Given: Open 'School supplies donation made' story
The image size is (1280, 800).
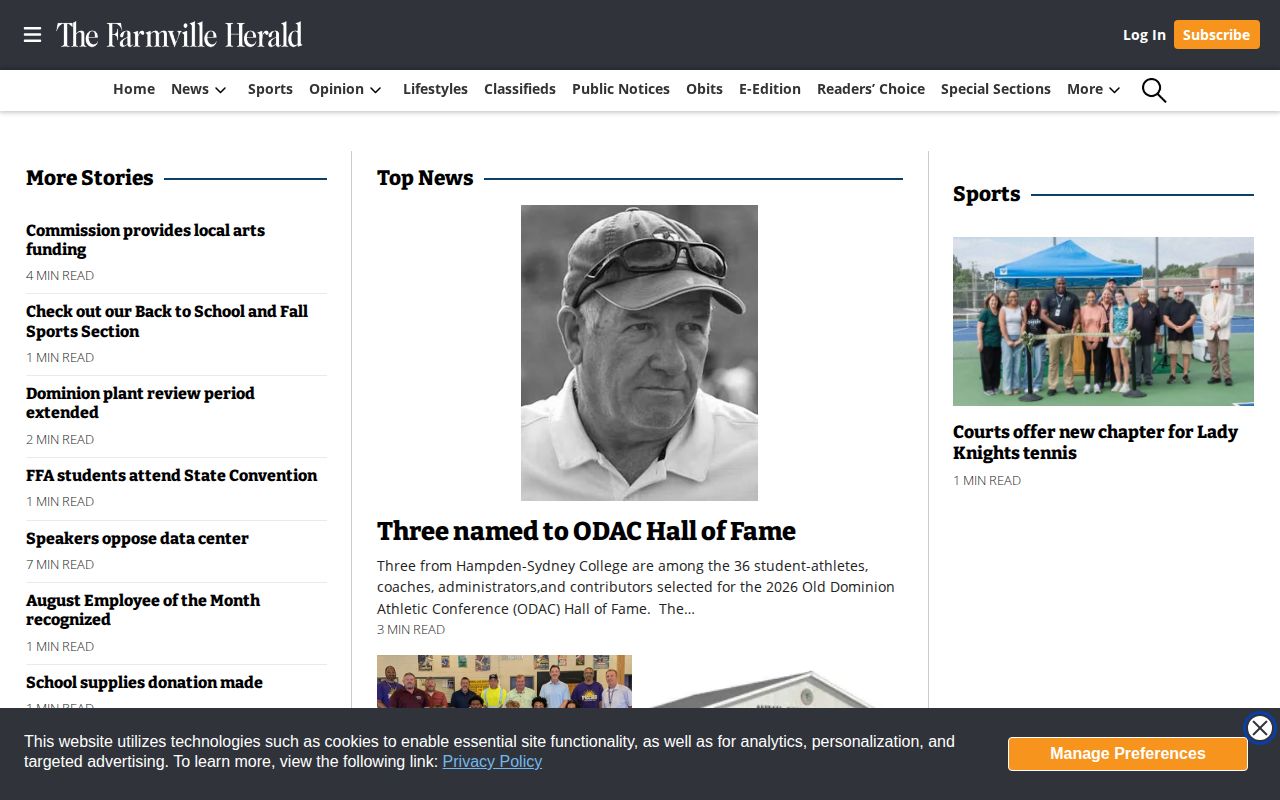Looking at the screenshot, I should point(144,683).
